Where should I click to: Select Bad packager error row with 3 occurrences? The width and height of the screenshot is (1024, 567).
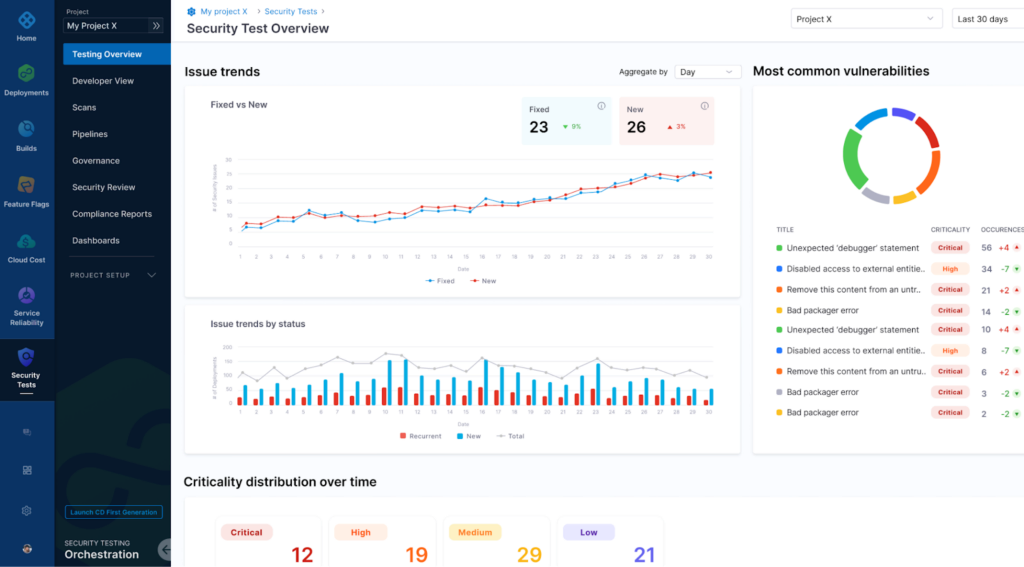pos(899,392)
